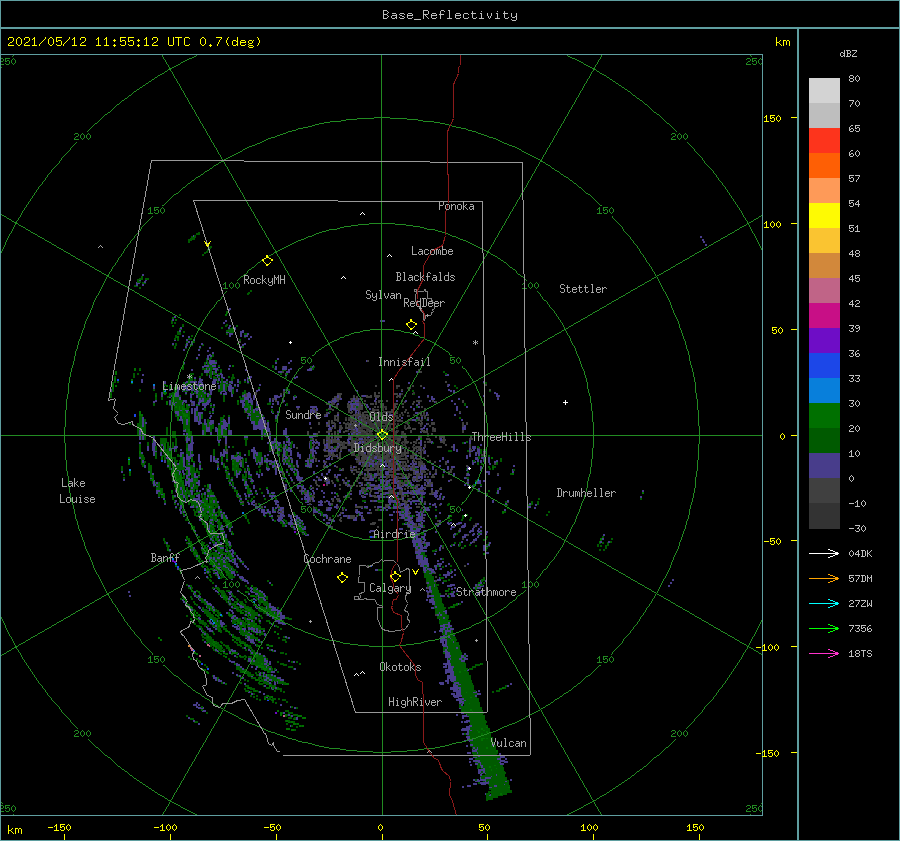Click the Ponoka label
This screenshot has height=841, width=900.
point(456,206)
